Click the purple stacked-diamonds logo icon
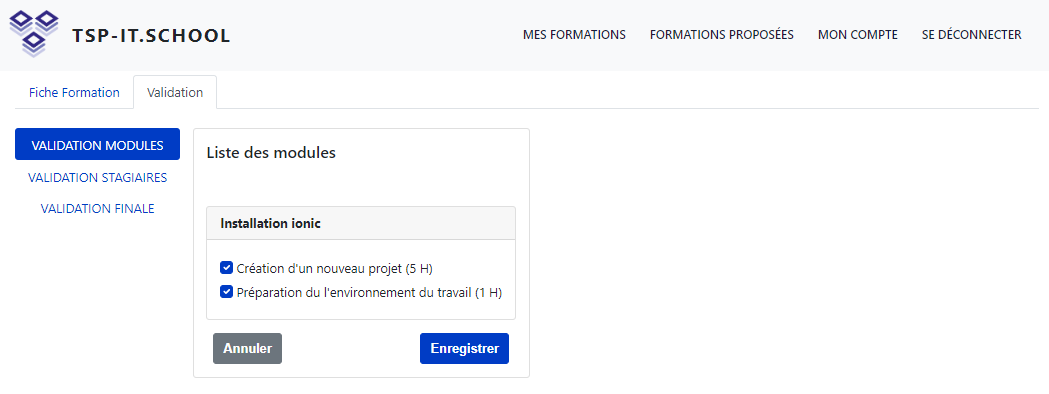This screenshot has height=394, width=1049. (x=33, y=33)
